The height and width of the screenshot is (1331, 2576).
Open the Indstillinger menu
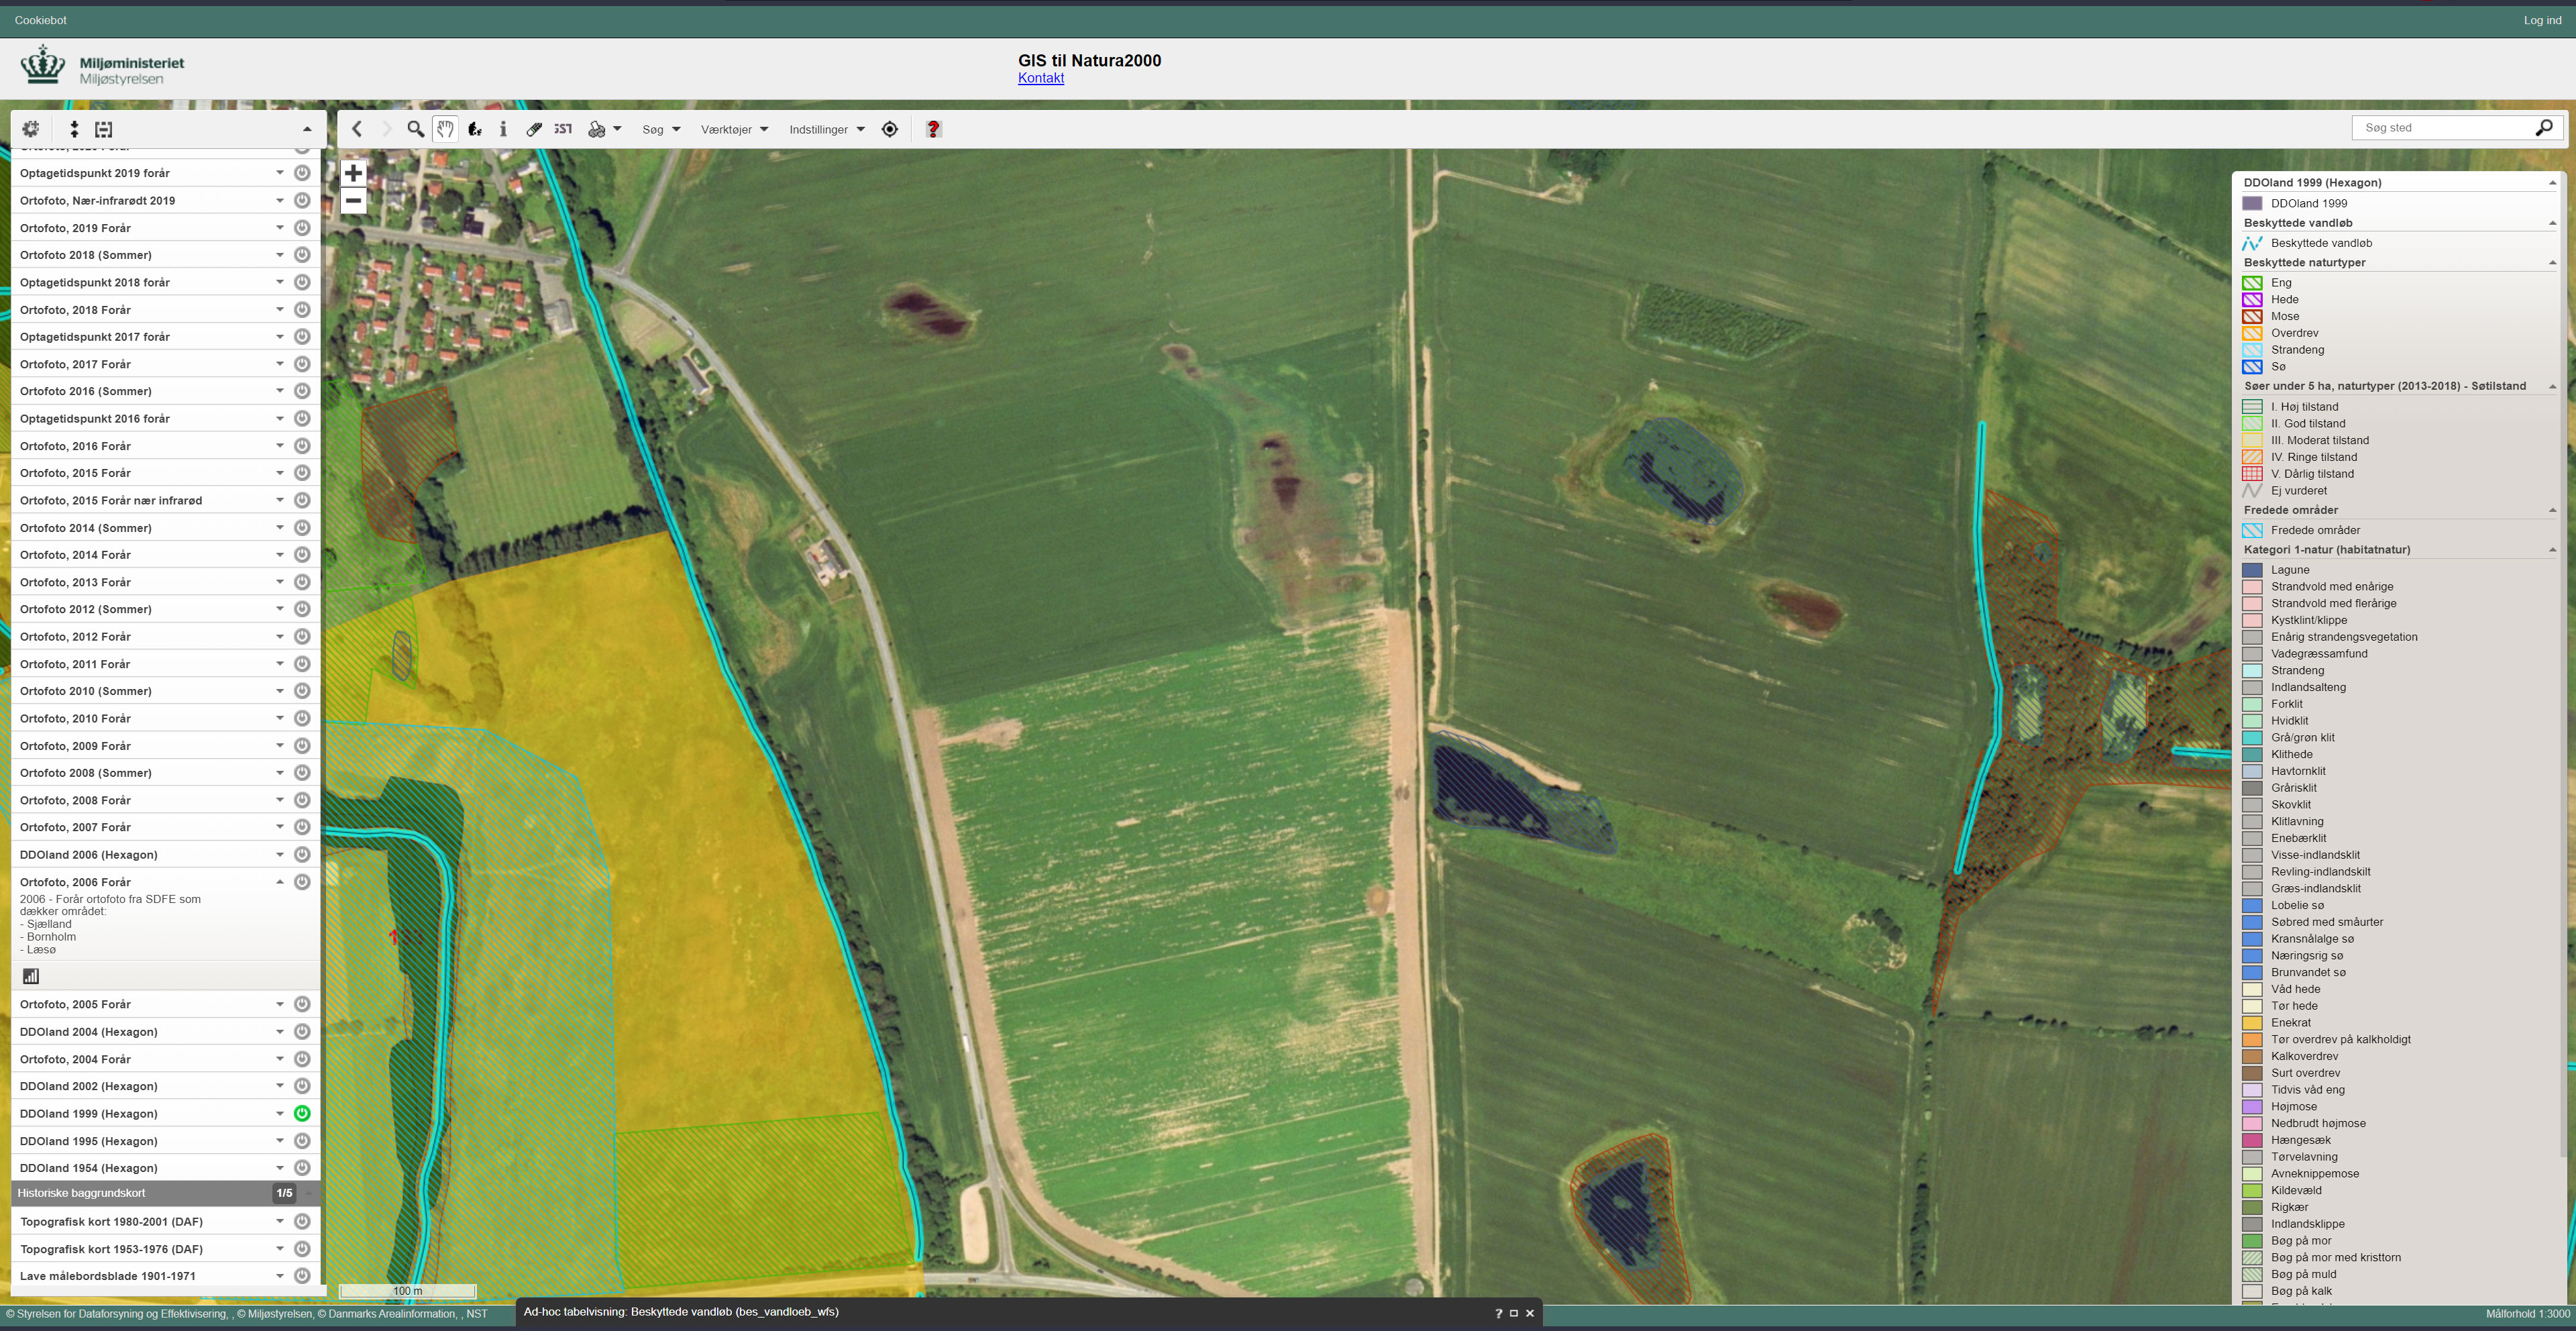826,129
